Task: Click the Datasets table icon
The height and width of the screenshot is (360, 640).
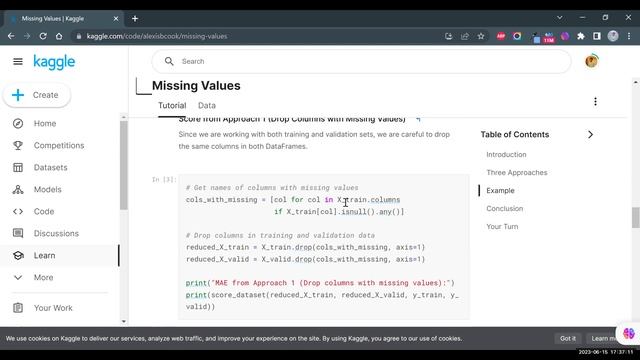Action: tap(18, 168)
